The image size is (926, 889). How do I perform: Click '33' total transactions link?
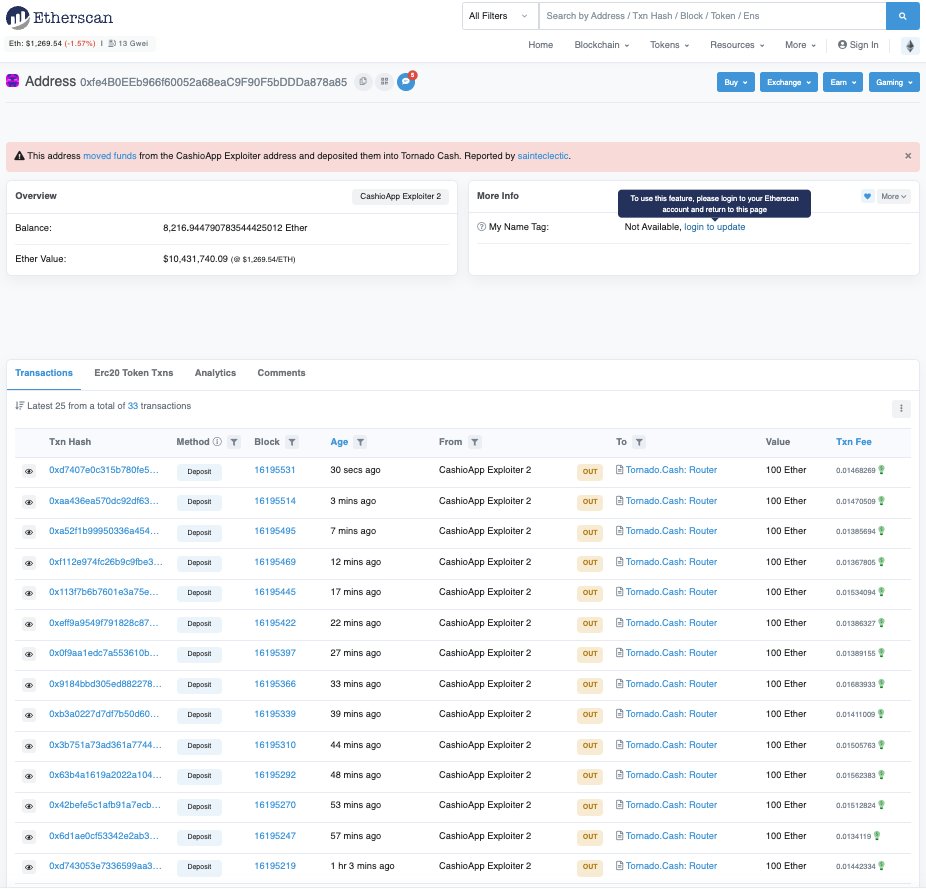point(132,406)
